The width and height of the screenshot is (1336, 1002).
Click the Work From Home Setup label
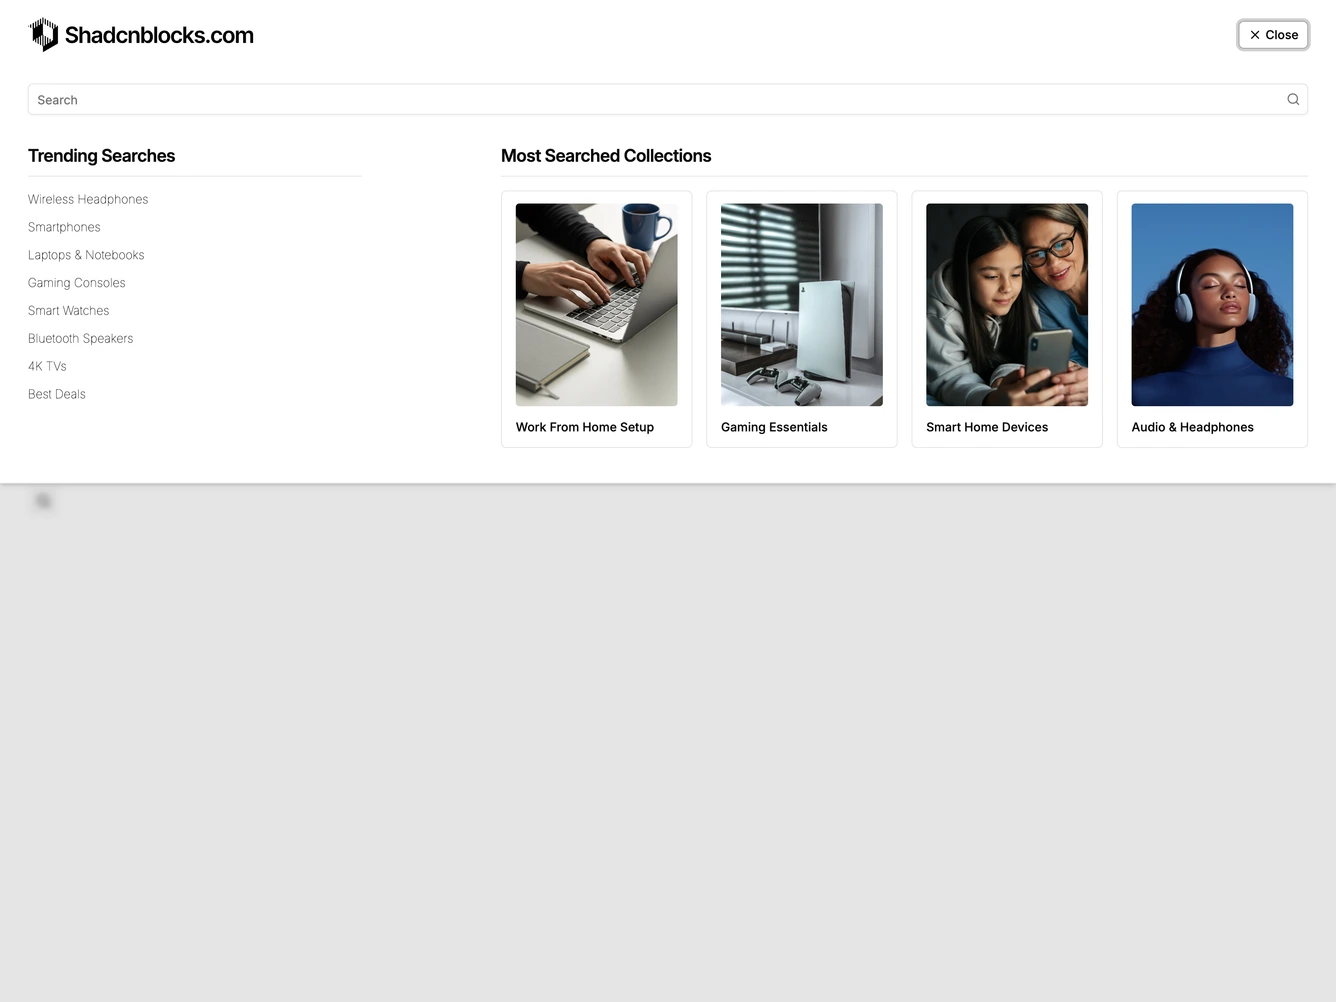585,427
